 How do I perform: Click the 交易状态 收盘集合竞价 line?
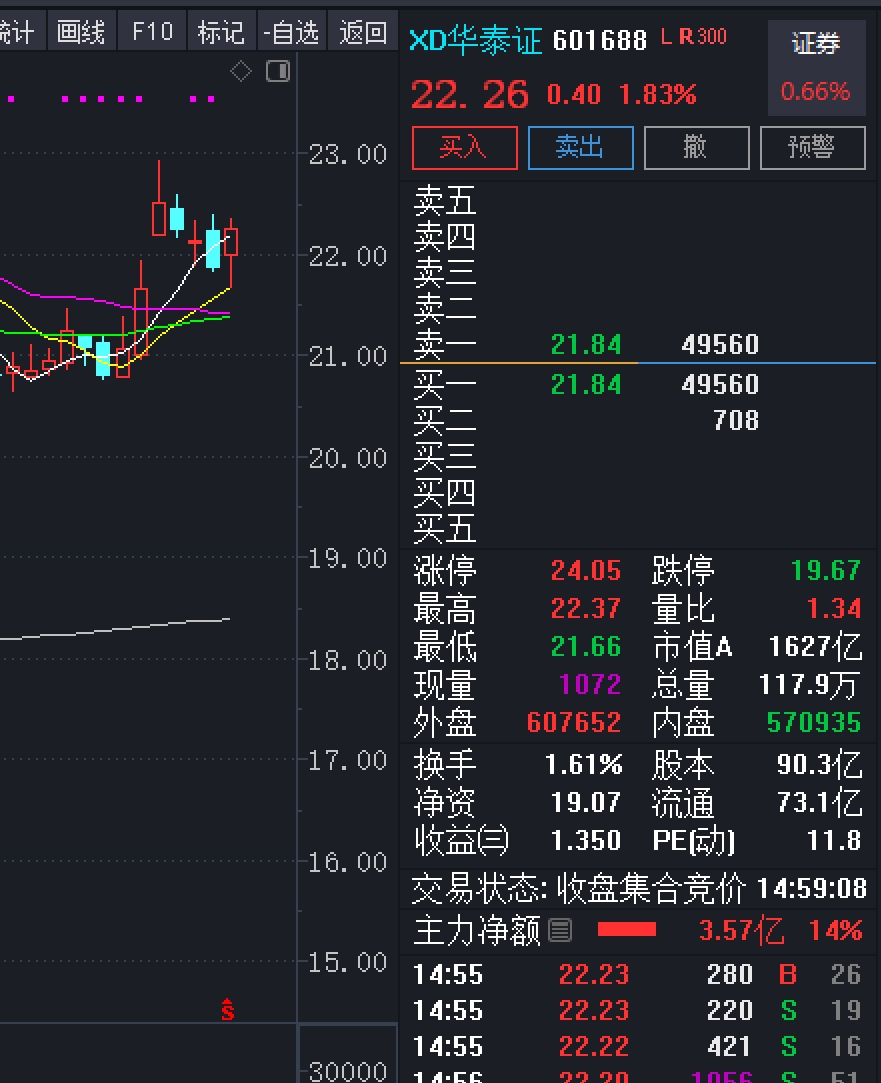coord(639,888)
